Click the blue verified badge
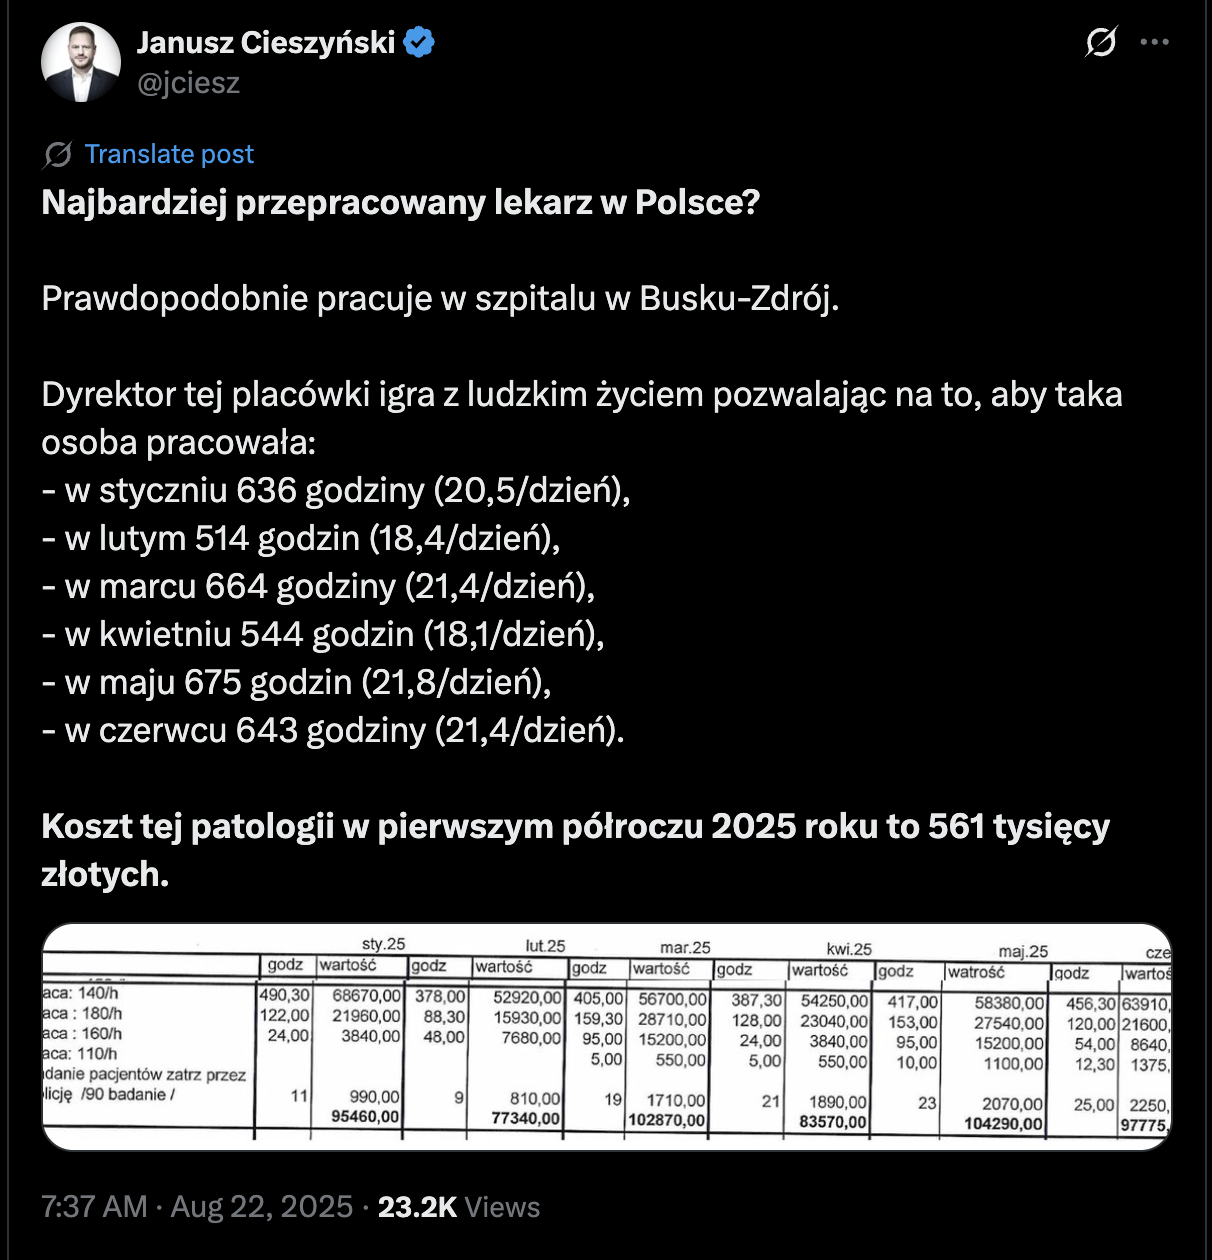 coord(418,43)
